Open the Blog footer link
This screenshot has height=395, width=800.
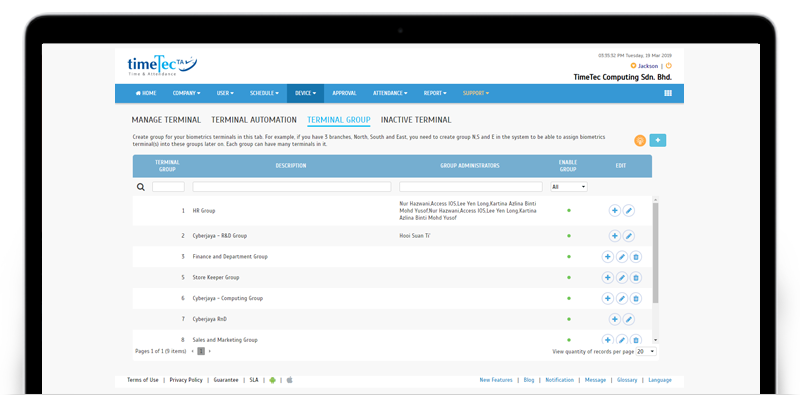coord(529,380)
